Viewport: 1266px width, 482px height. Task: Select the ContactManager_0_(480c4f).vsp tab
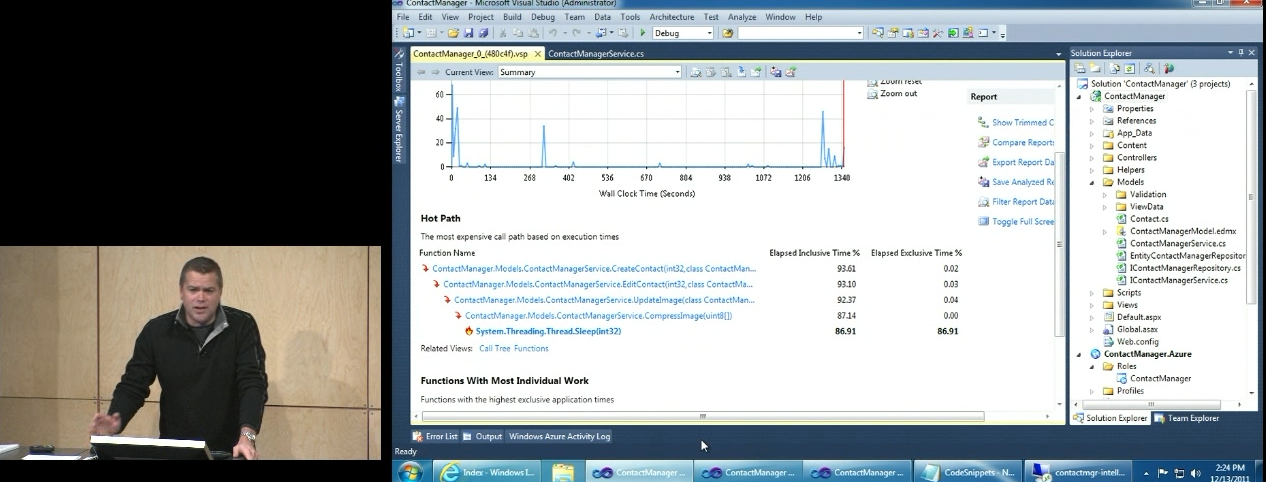pyautogui.click(x=476, y=53)
